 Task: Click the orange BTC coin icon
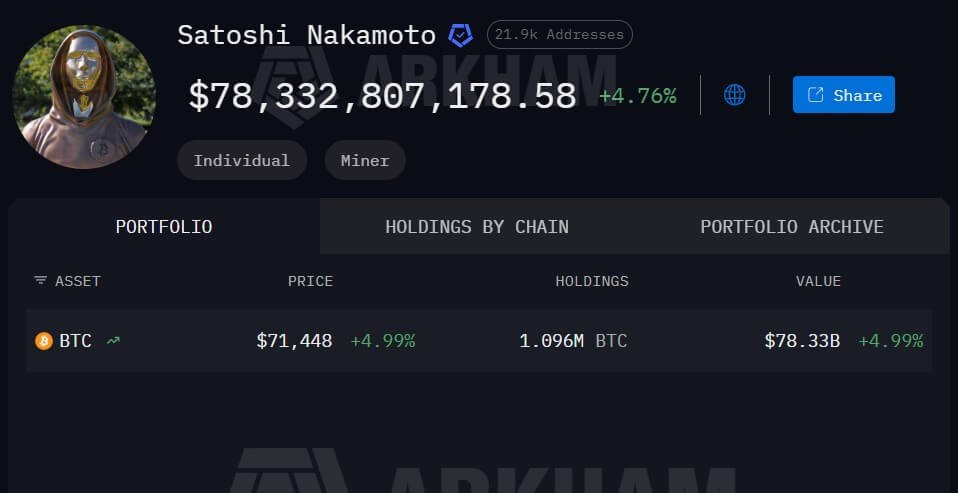click(x=44, y=341)
